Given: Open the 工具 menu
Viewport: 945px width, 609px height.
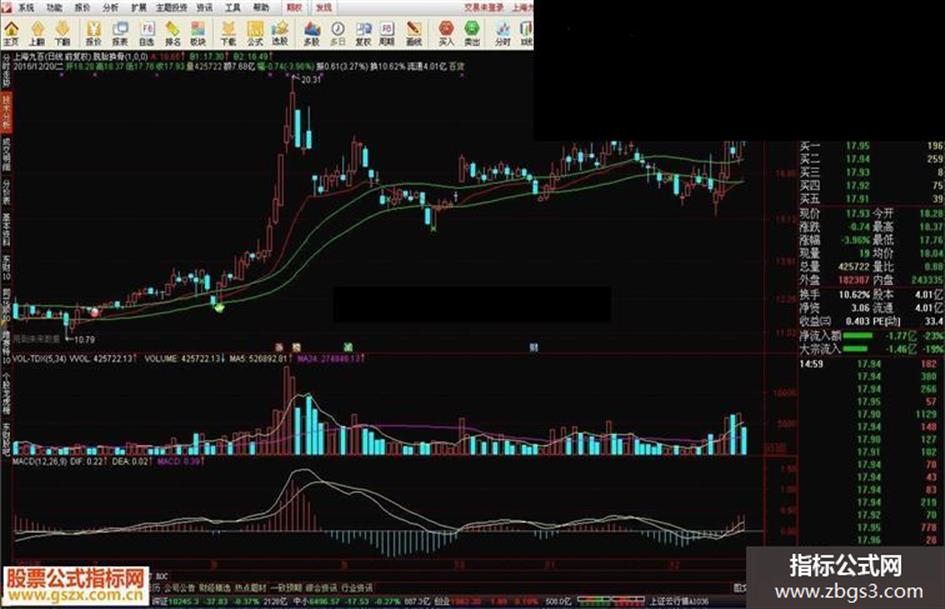Looking at the screenshot, I should [233, 8].
